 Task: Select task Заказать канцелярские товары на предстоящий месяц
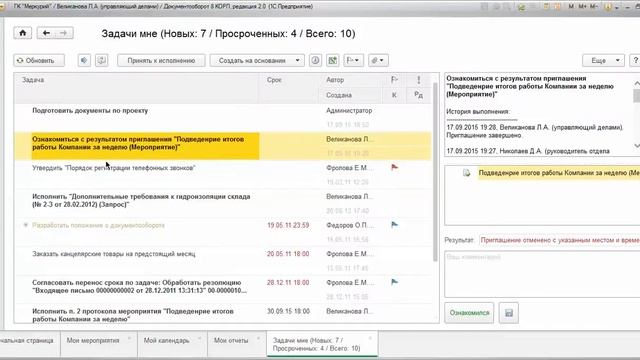(114, 254)
